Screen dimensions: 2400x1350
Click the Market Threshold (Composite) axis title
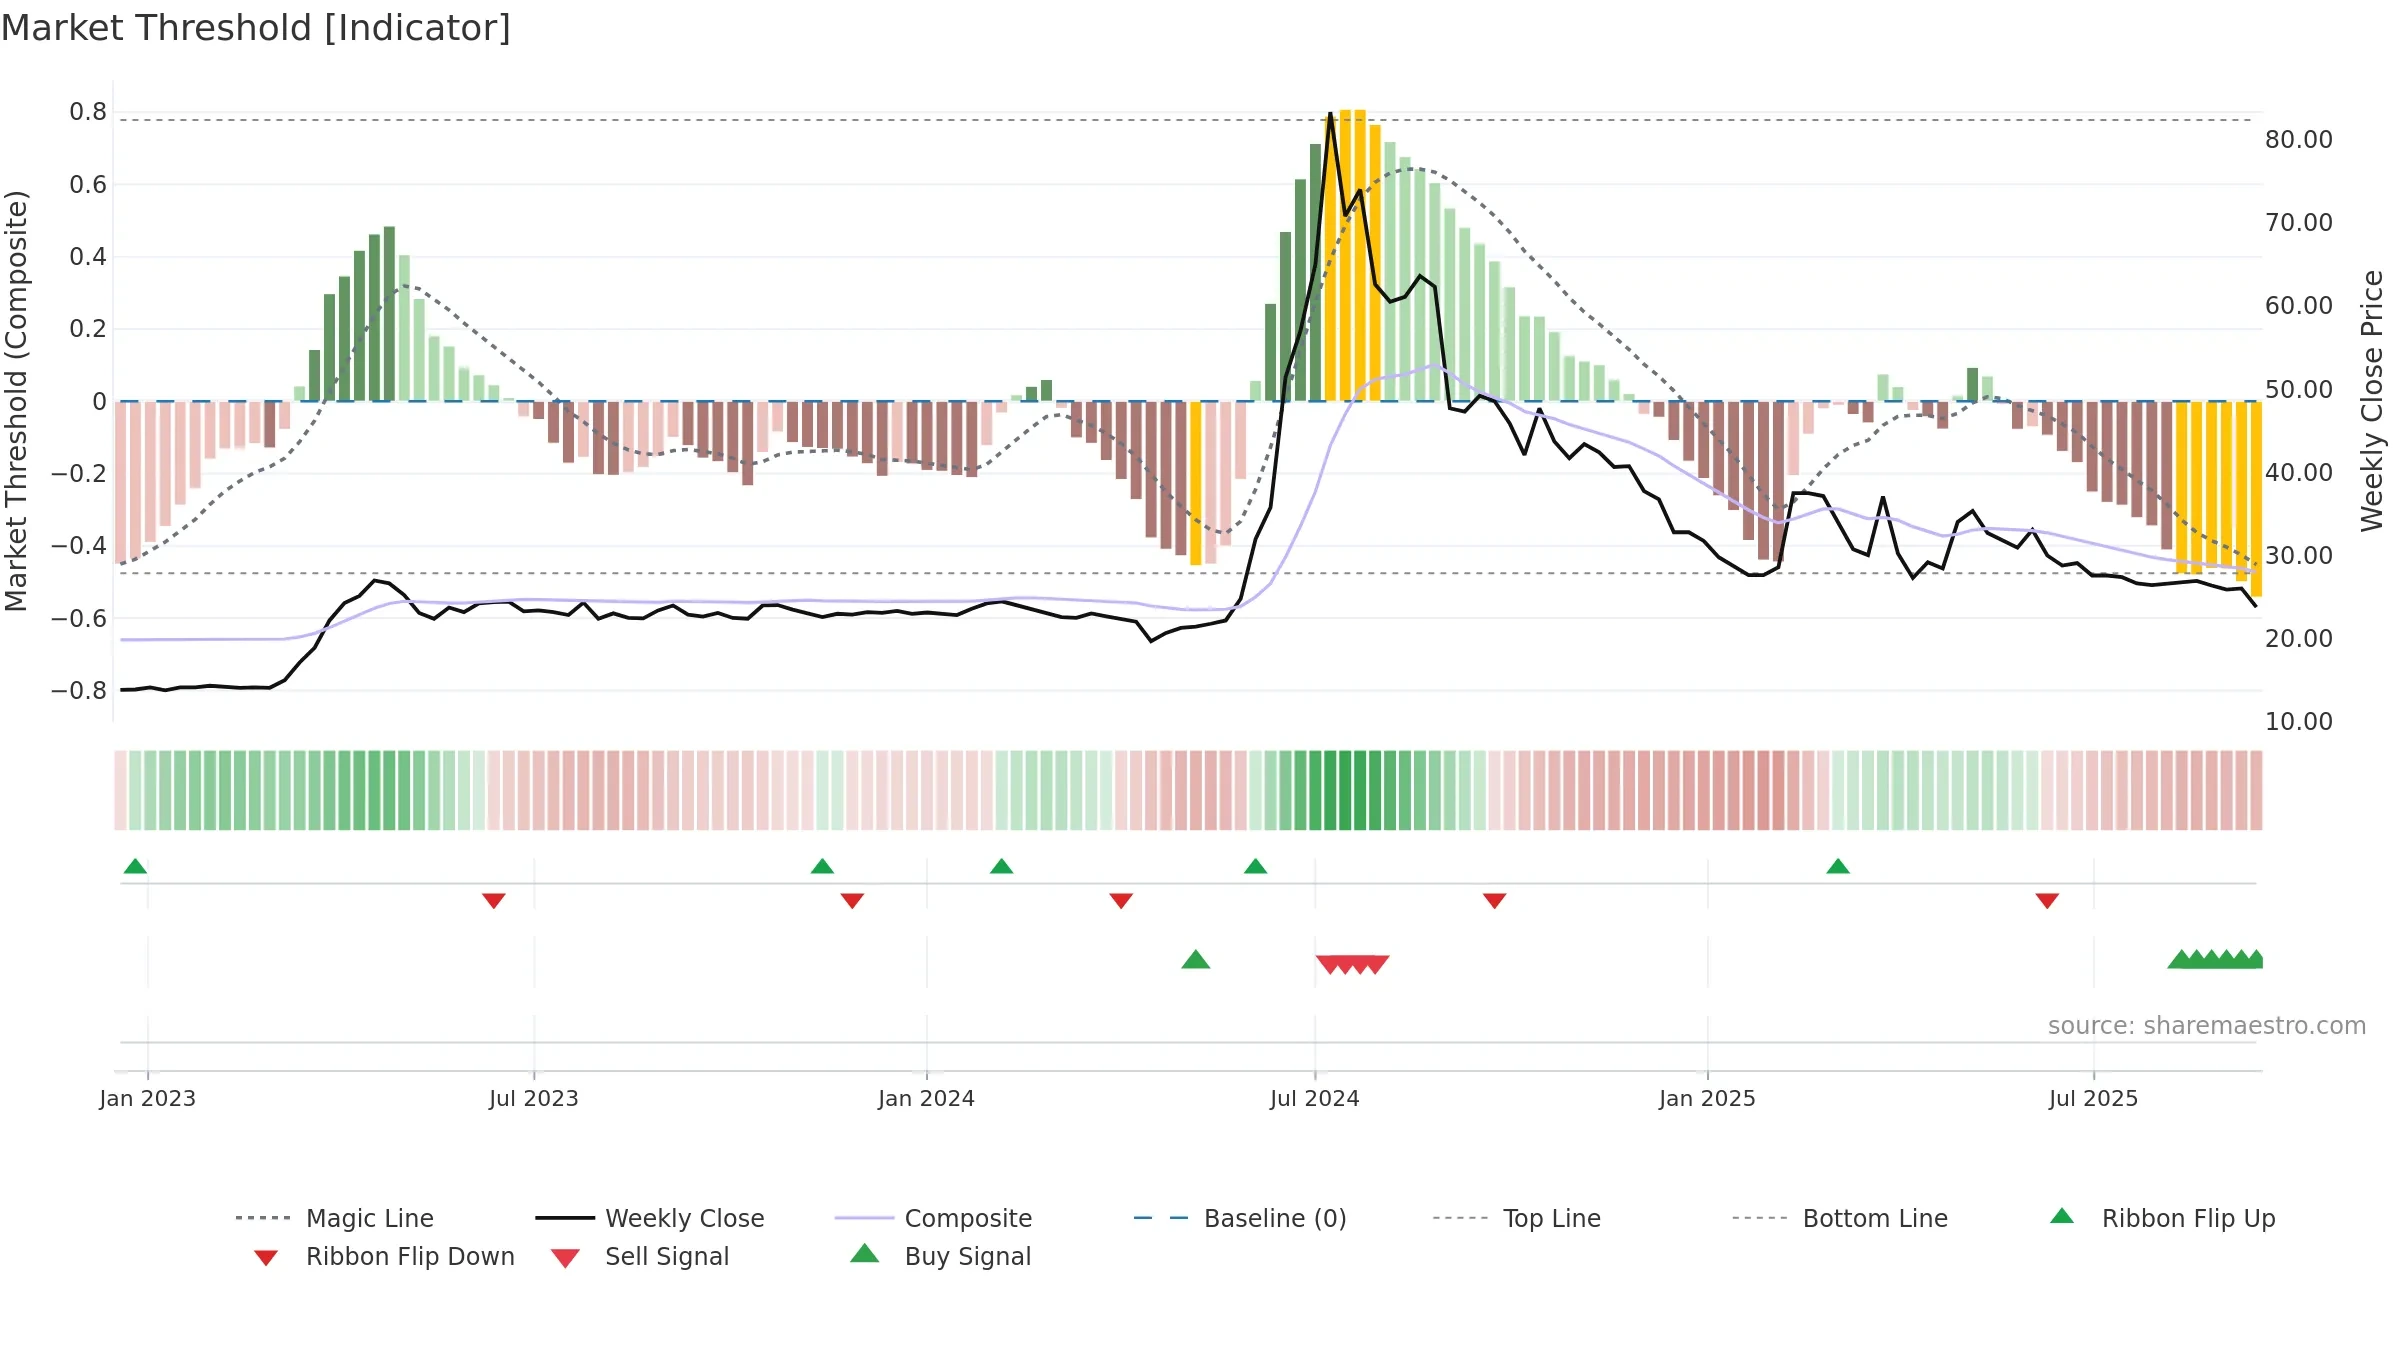(x=16, y=400)
